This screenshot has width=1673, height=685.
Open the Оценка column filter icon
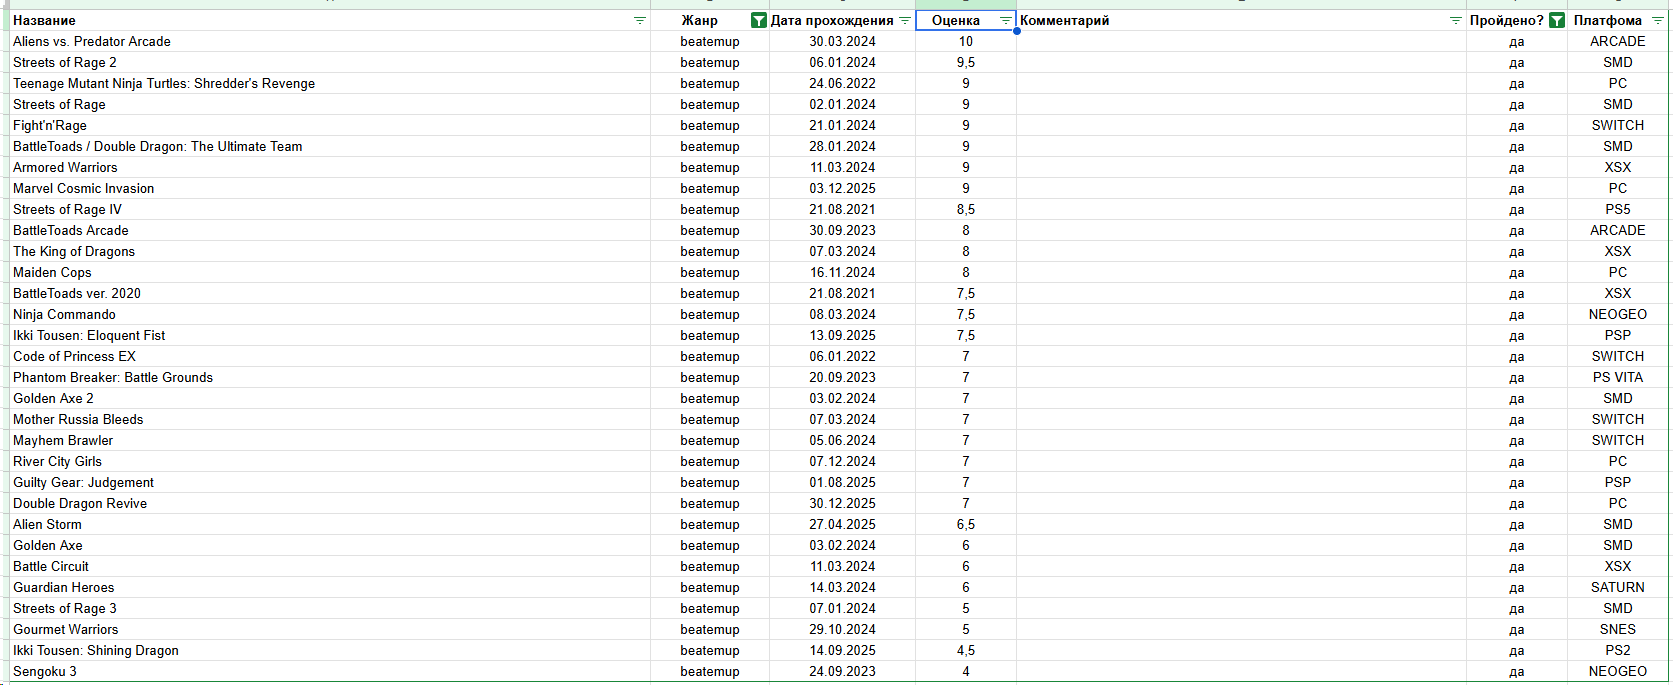tap(1005, 20)
